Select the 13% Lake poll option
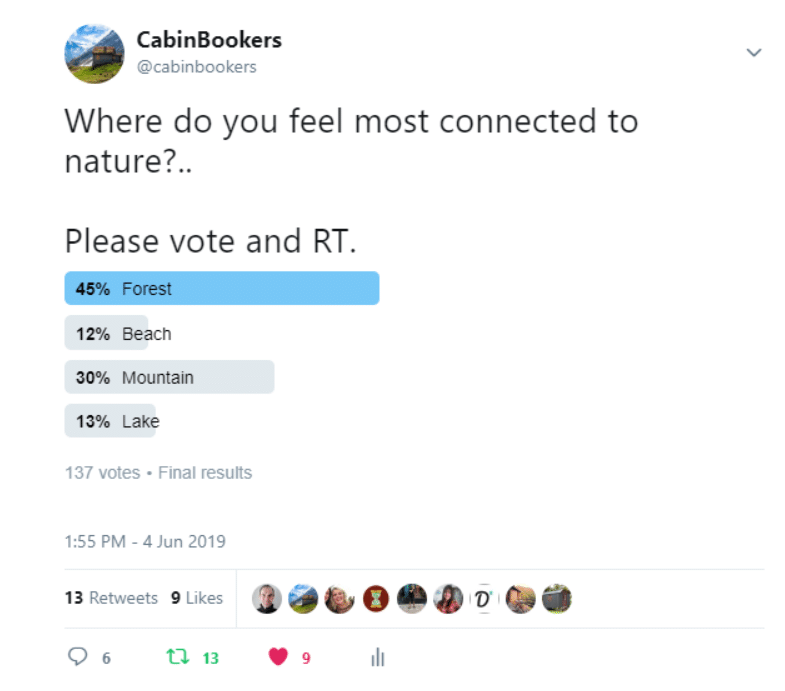 [112, 421]
